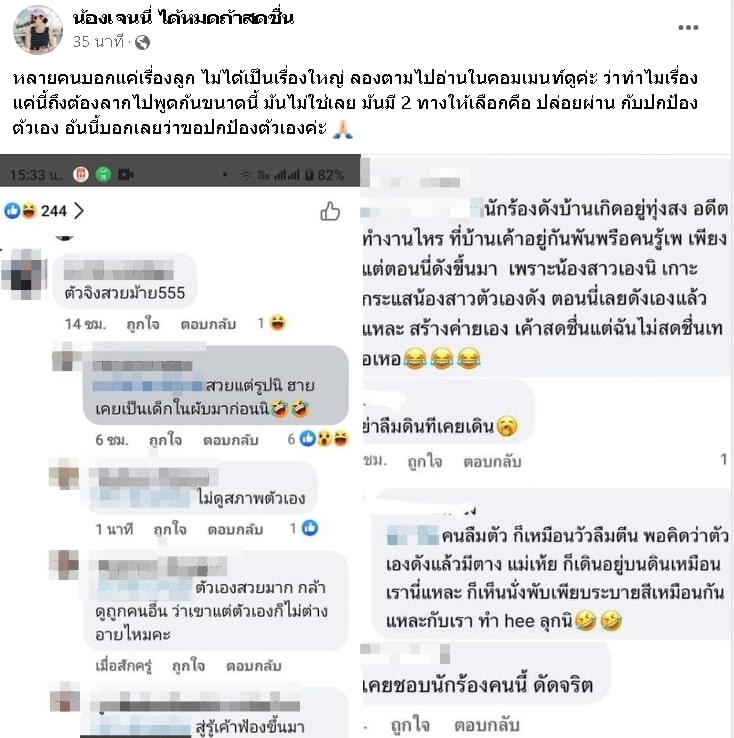Click ตอบกลับ under เคยชอบนักร้องคนนี้ comment
The height and width of the screenshot is (738, 734).
(x=487, y=725)
